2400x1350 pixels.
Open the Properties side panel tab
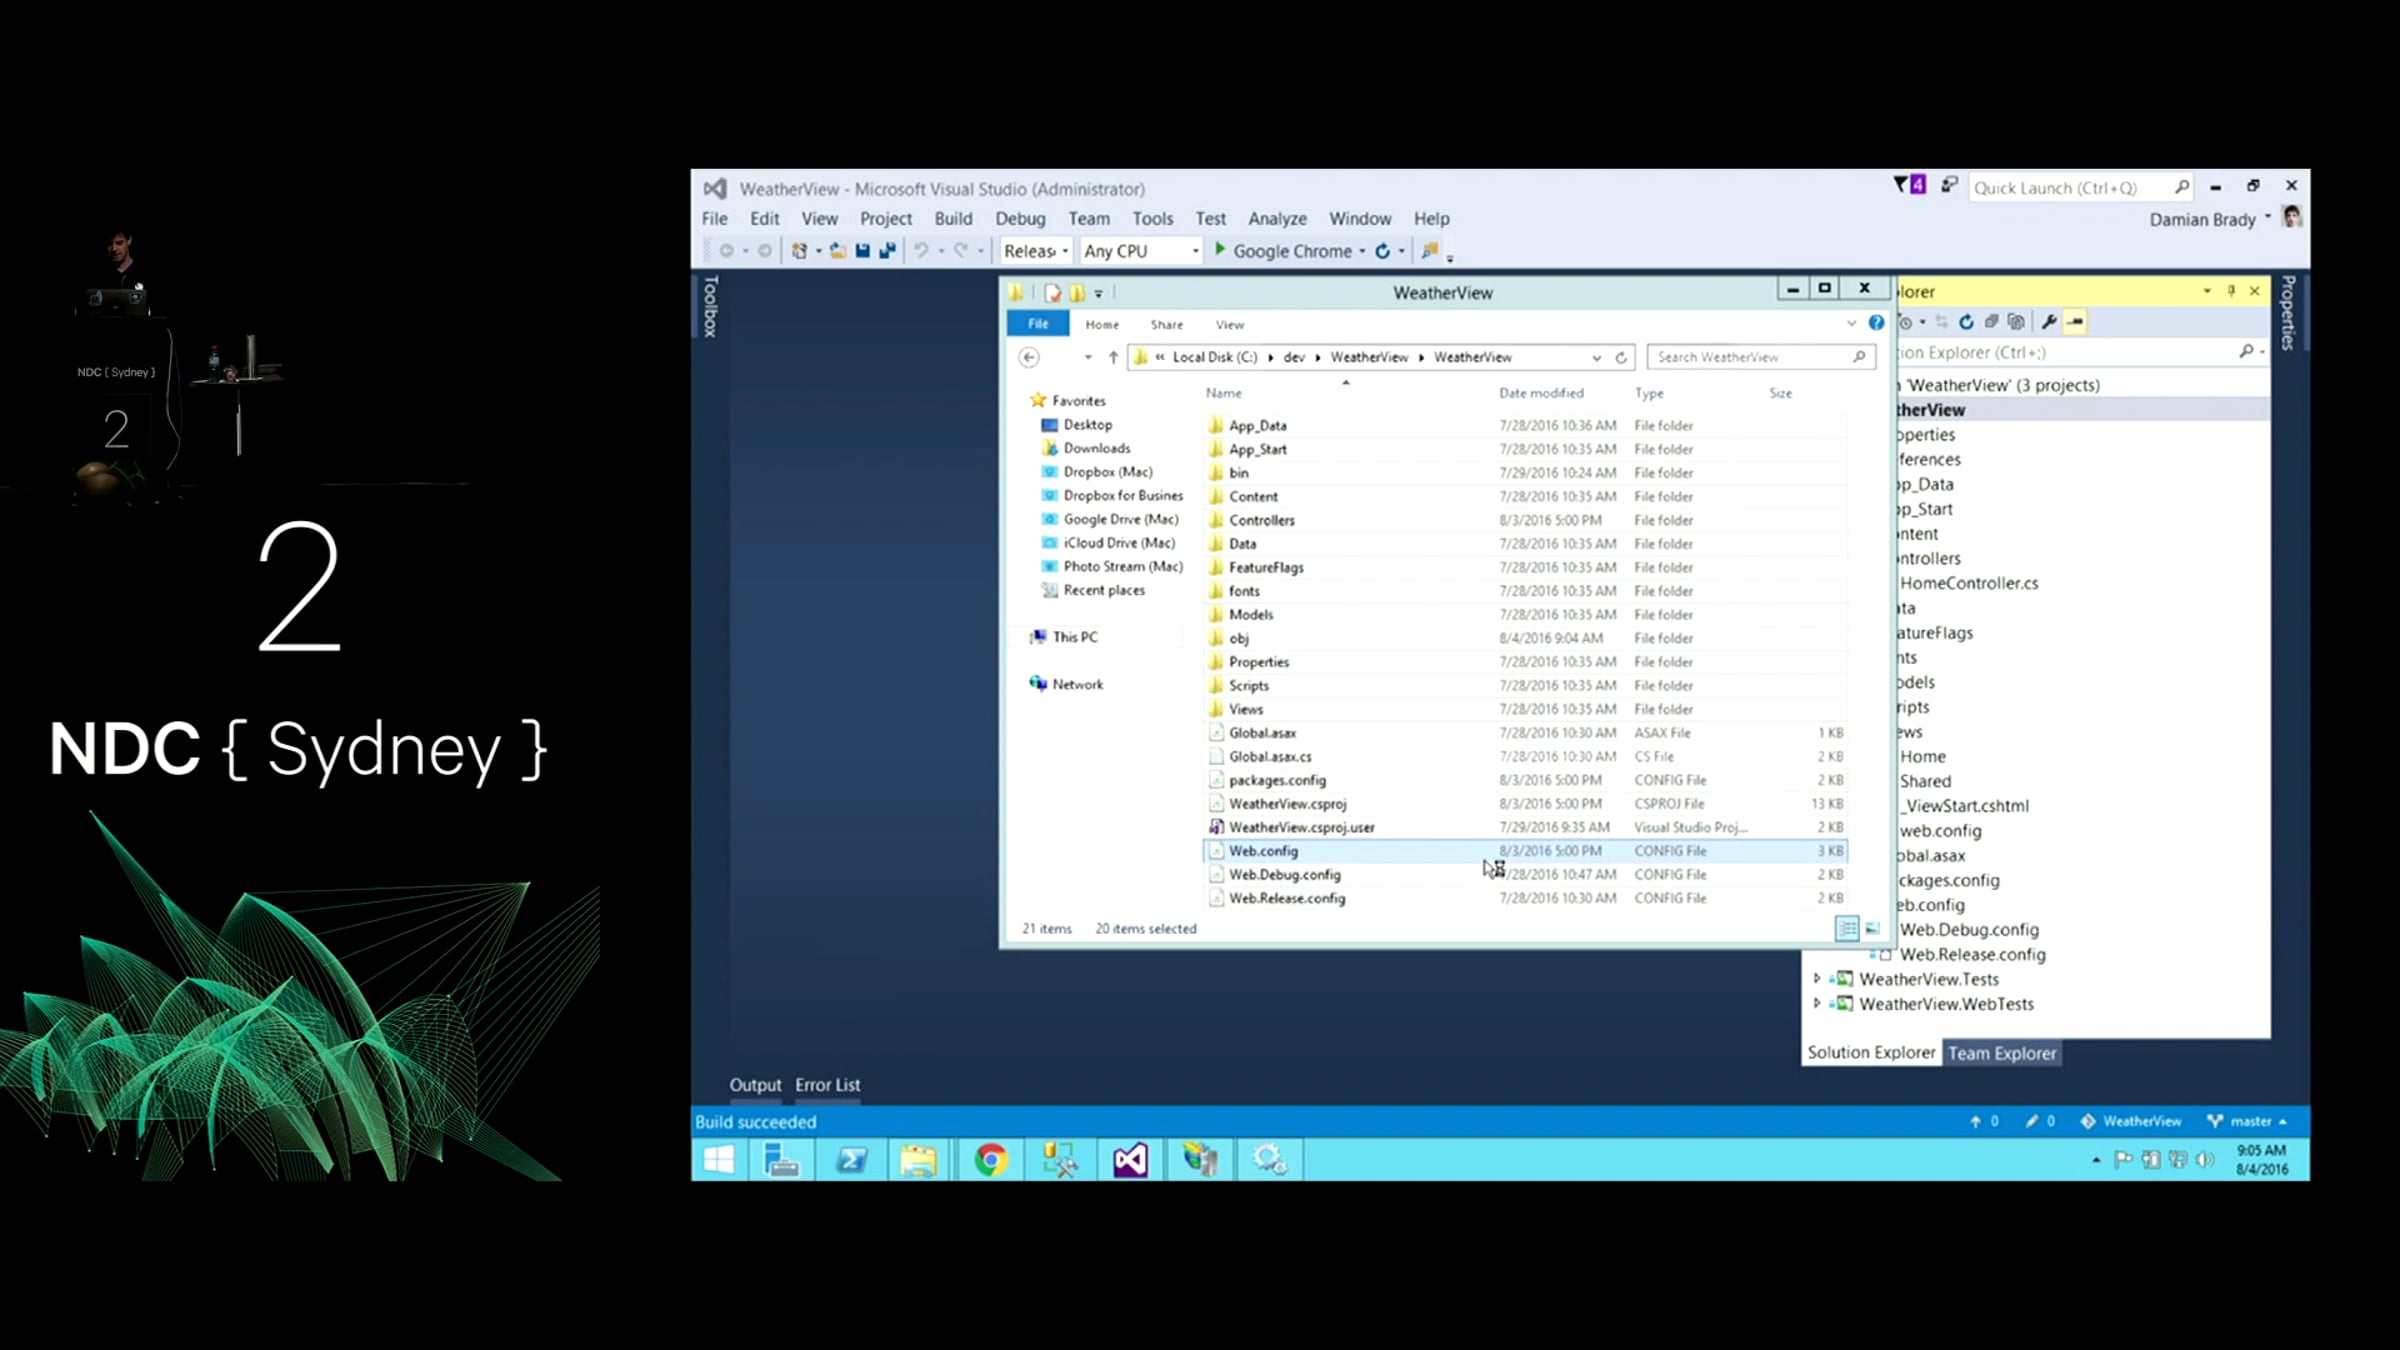[2288, 312]
